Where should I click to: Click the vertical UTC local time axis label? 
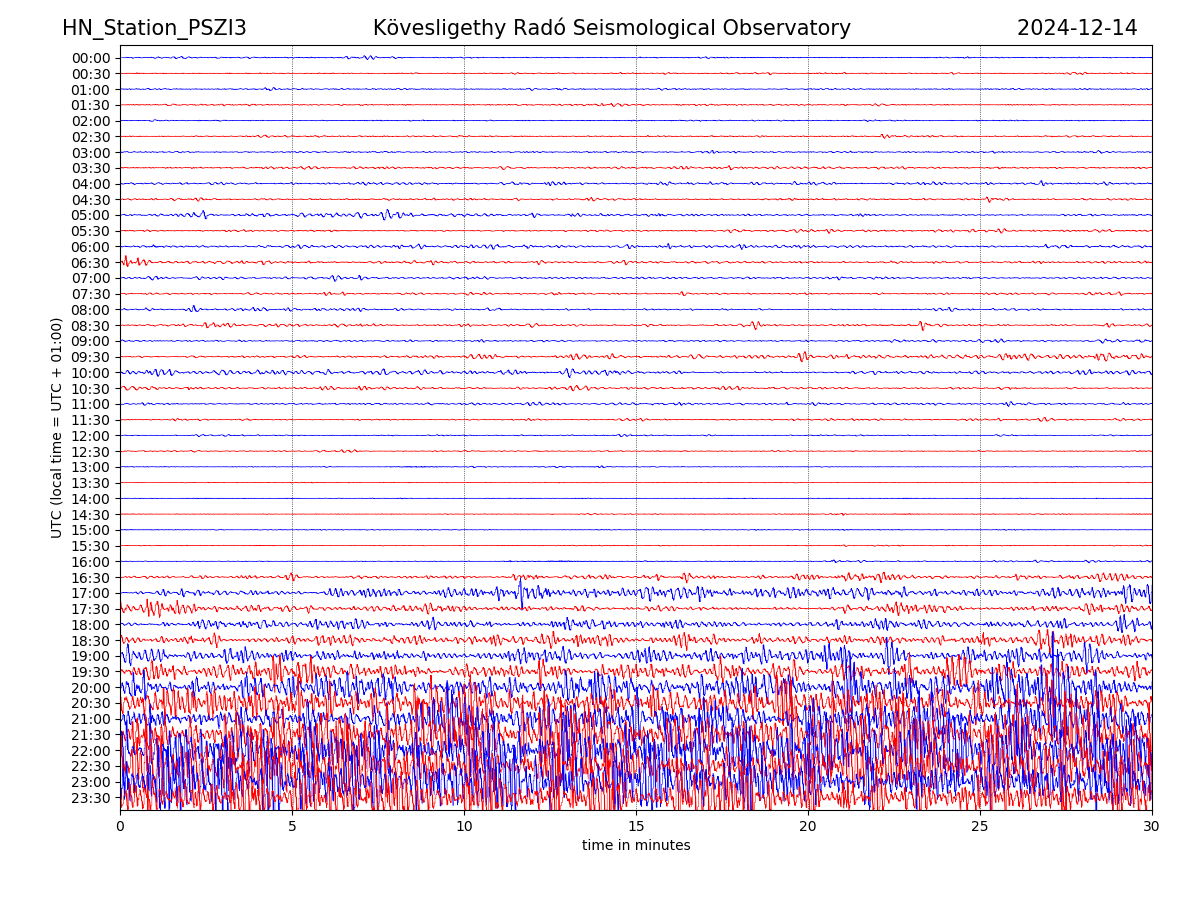coord(57,428)
